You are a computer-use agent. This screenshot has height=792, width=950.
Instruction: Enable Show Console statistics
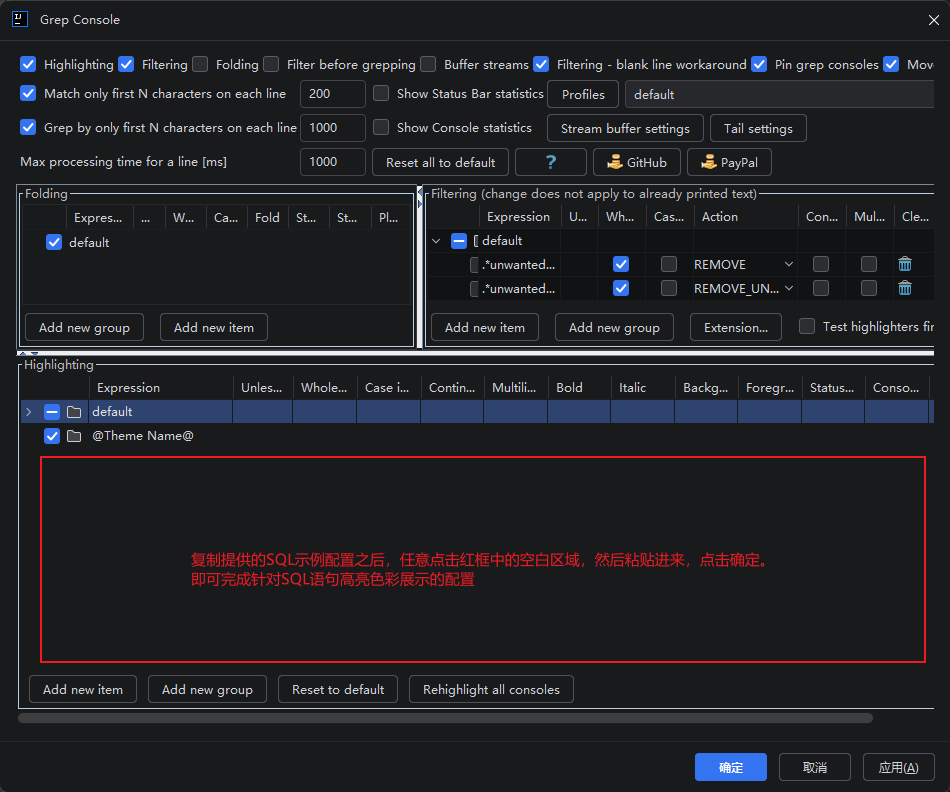381,127
